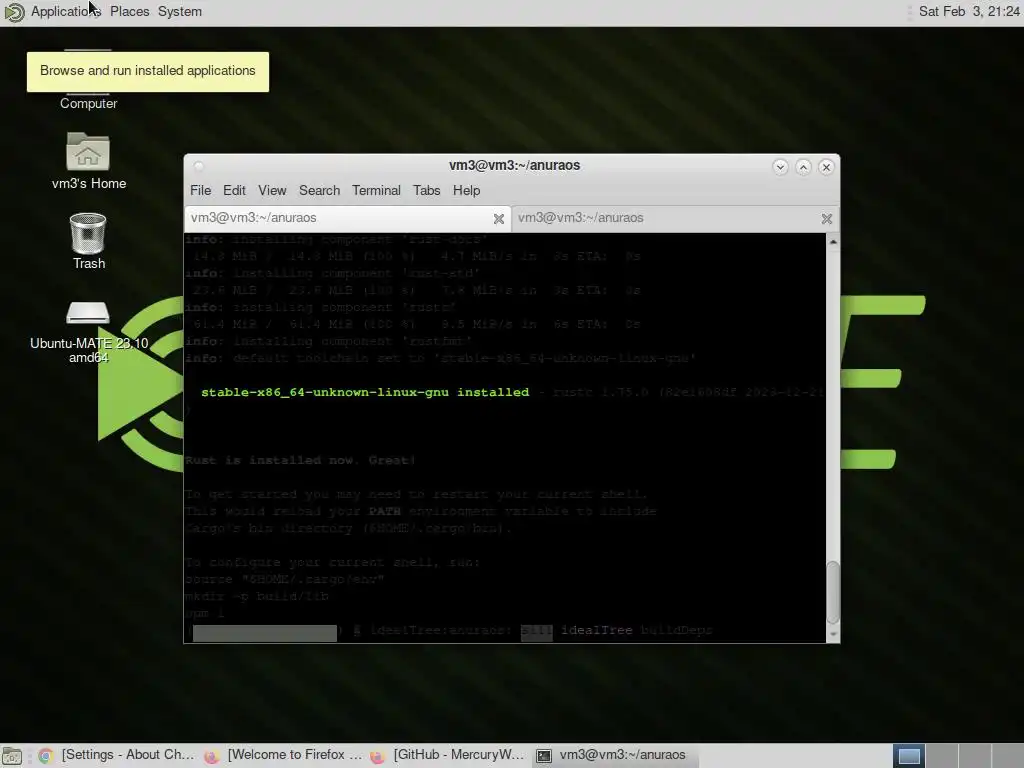This screenshot has height=768, width=1024.
Task: Switch to the Welcome to Firefox taskbar item
Action: coord(283,755)
